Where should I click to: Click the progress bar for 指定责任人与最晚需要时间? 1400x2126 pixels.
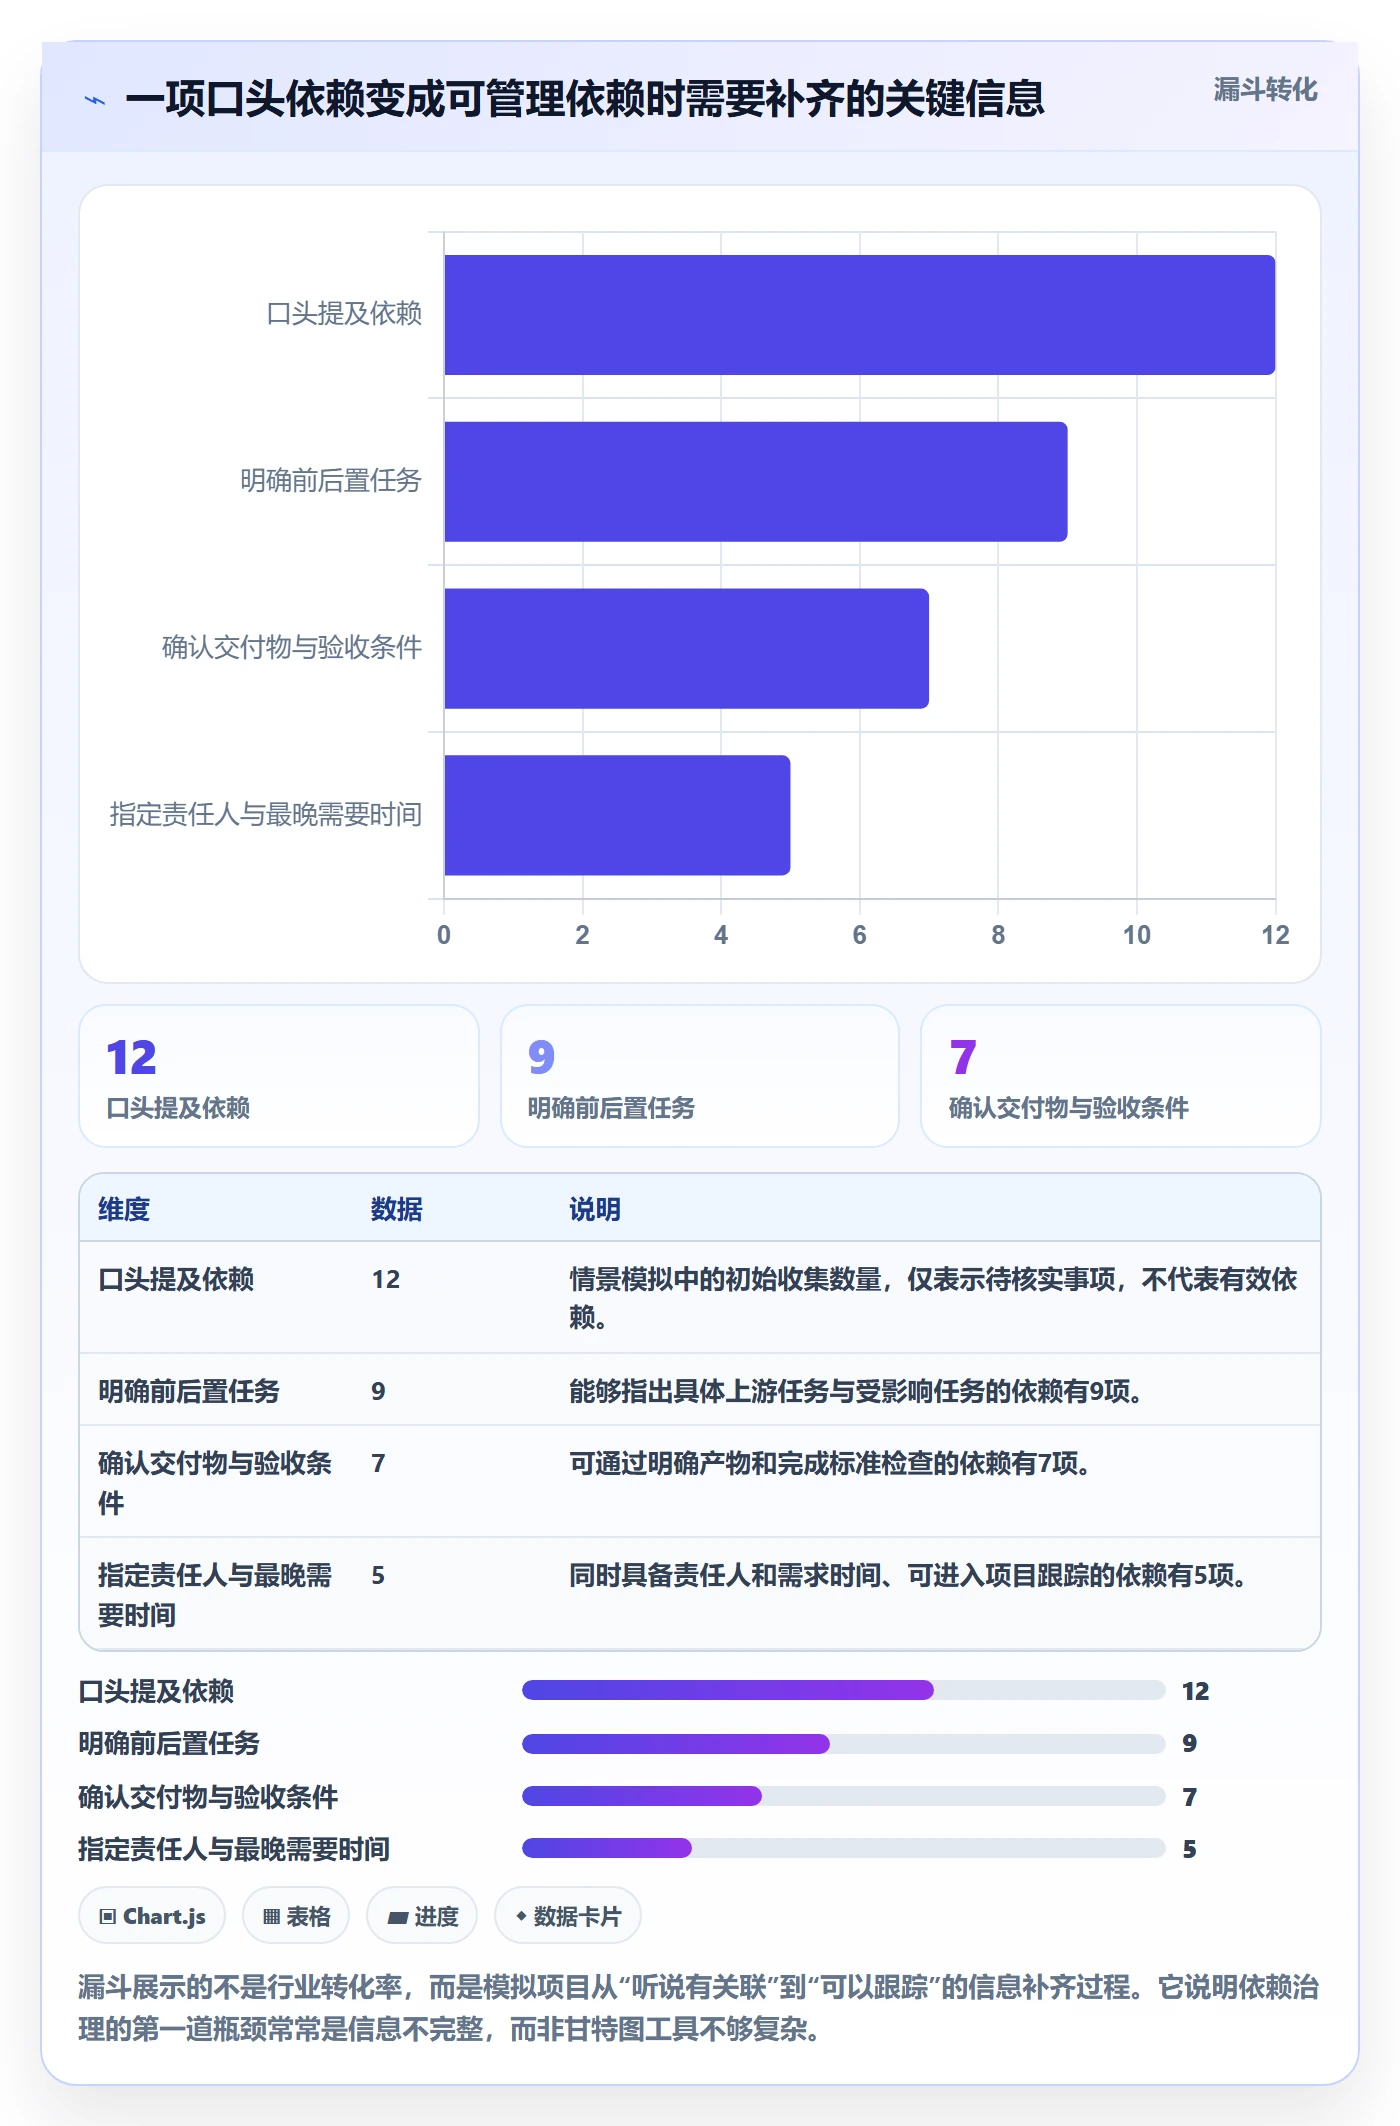pyautogui.click(x=844, y=1848)
